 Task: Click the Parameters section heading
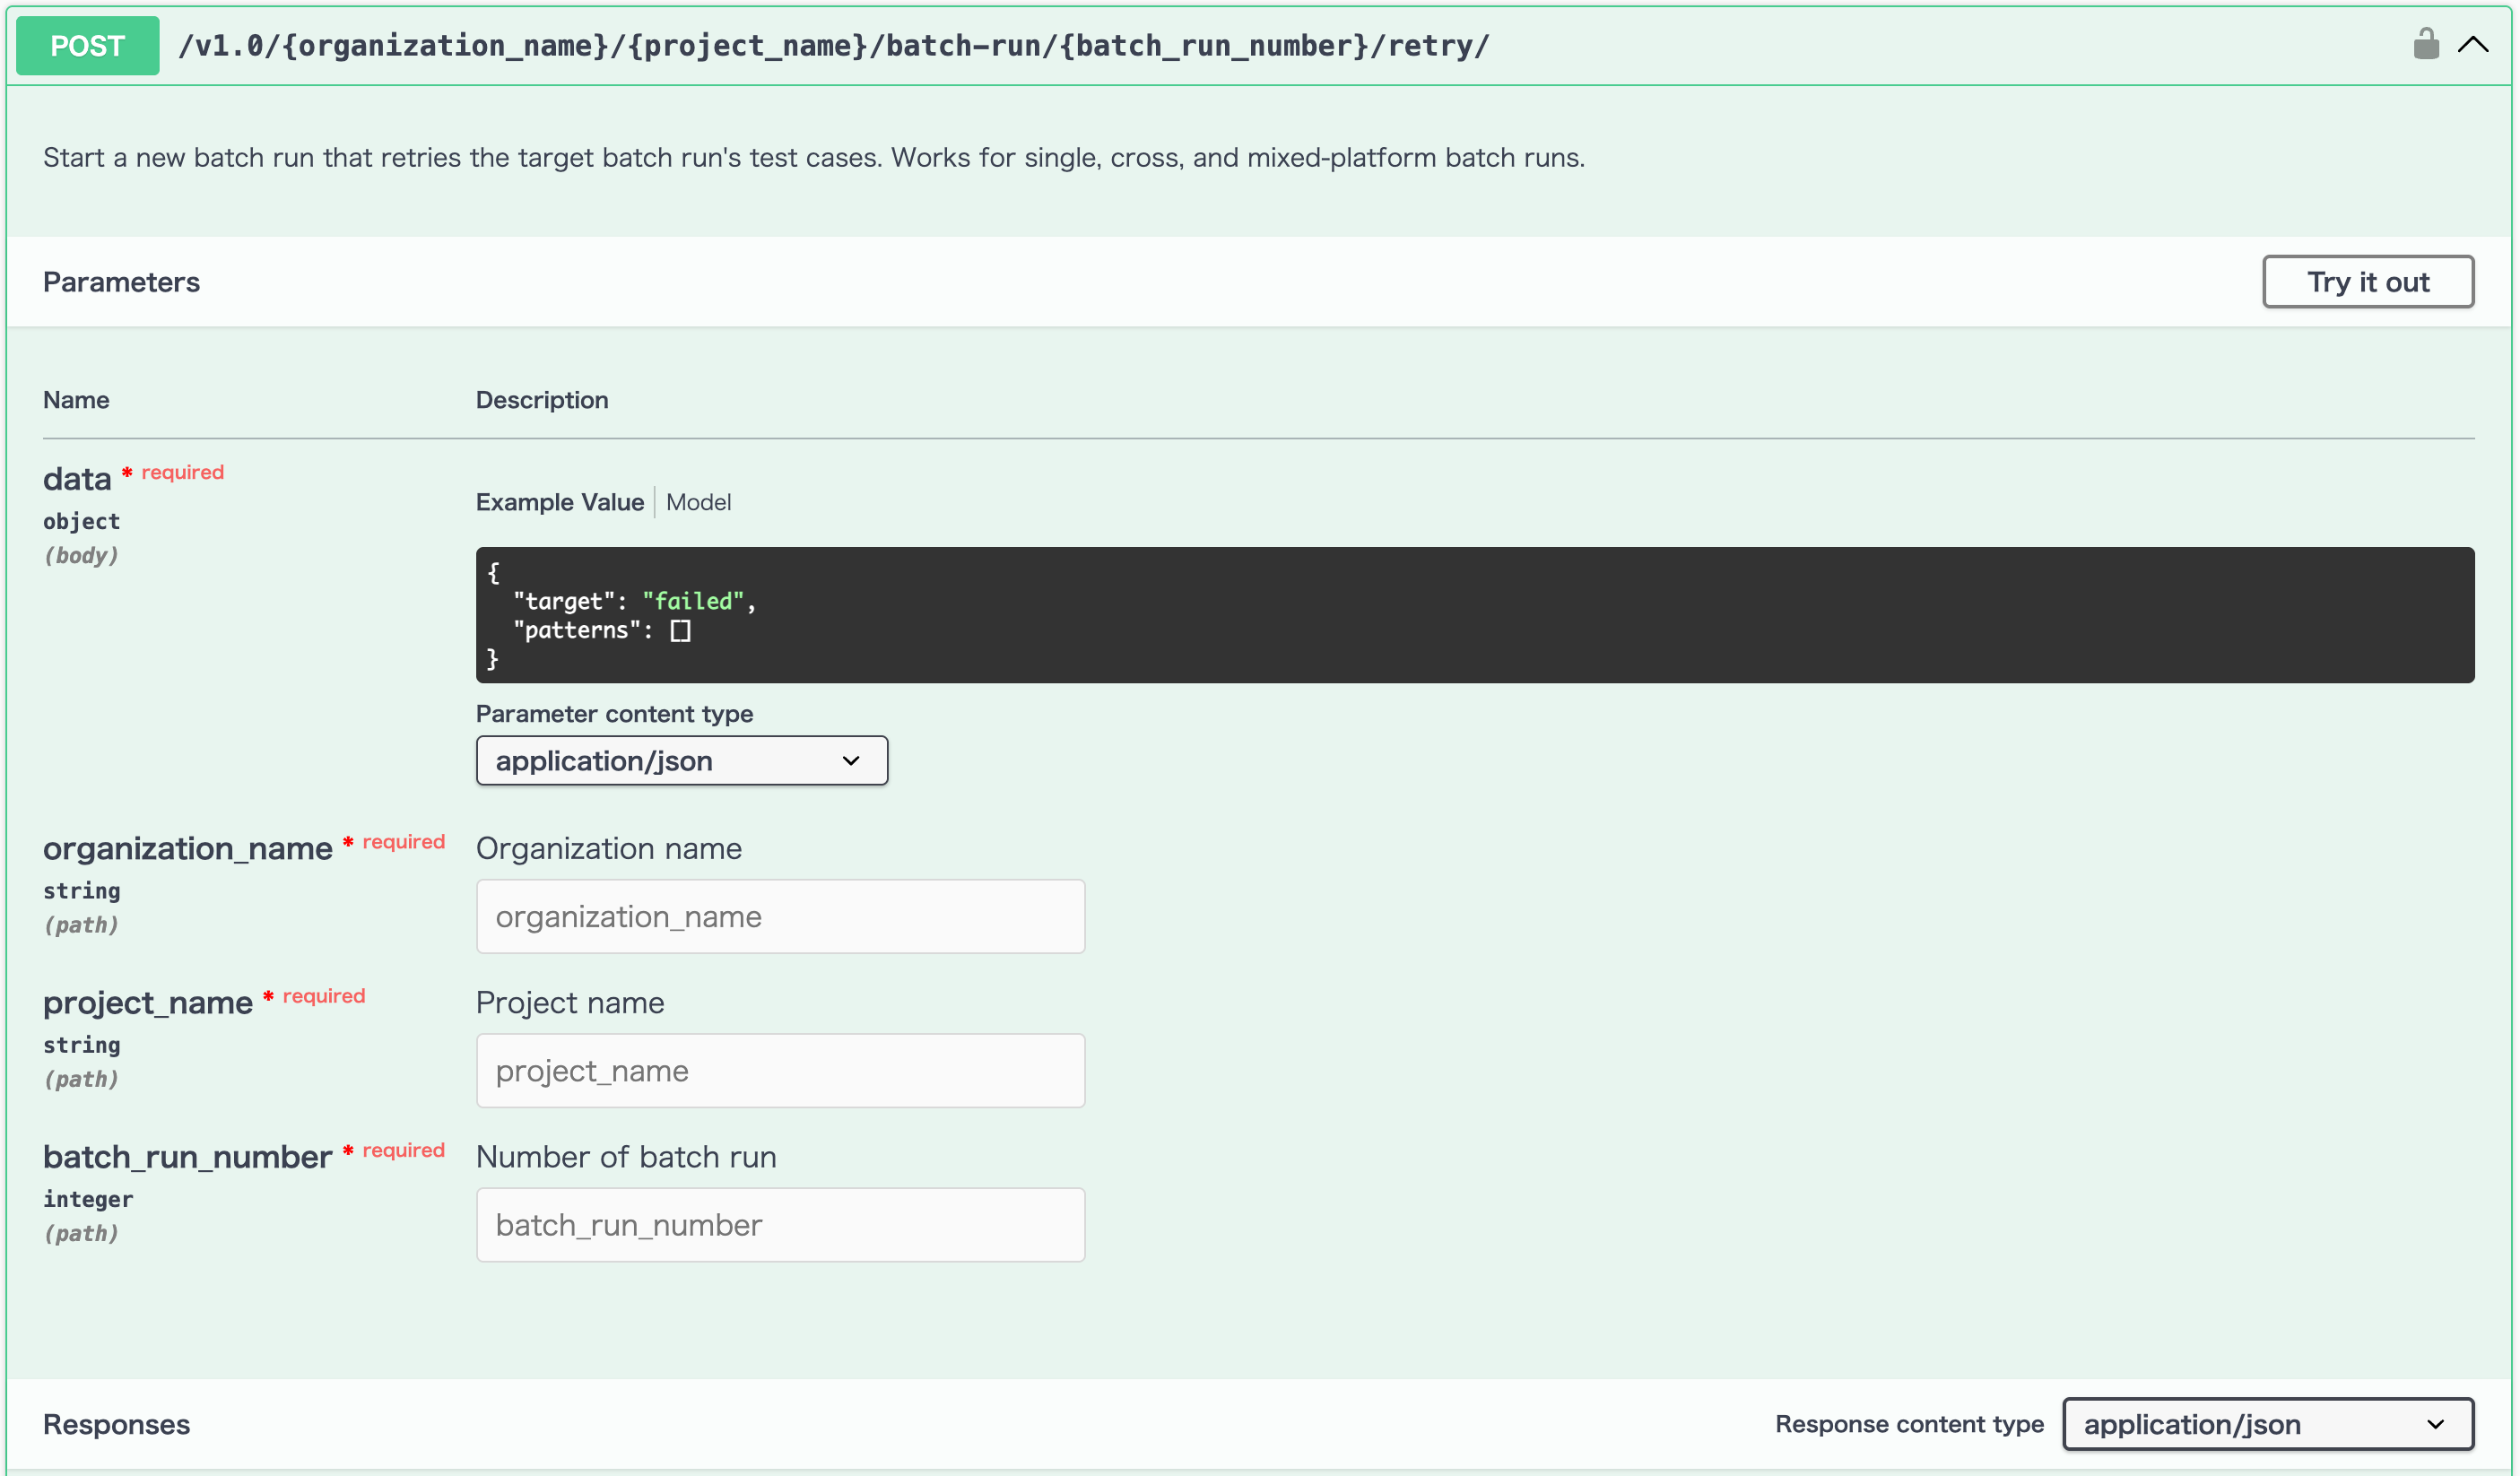pyautogui.click(x=121, y=282)
